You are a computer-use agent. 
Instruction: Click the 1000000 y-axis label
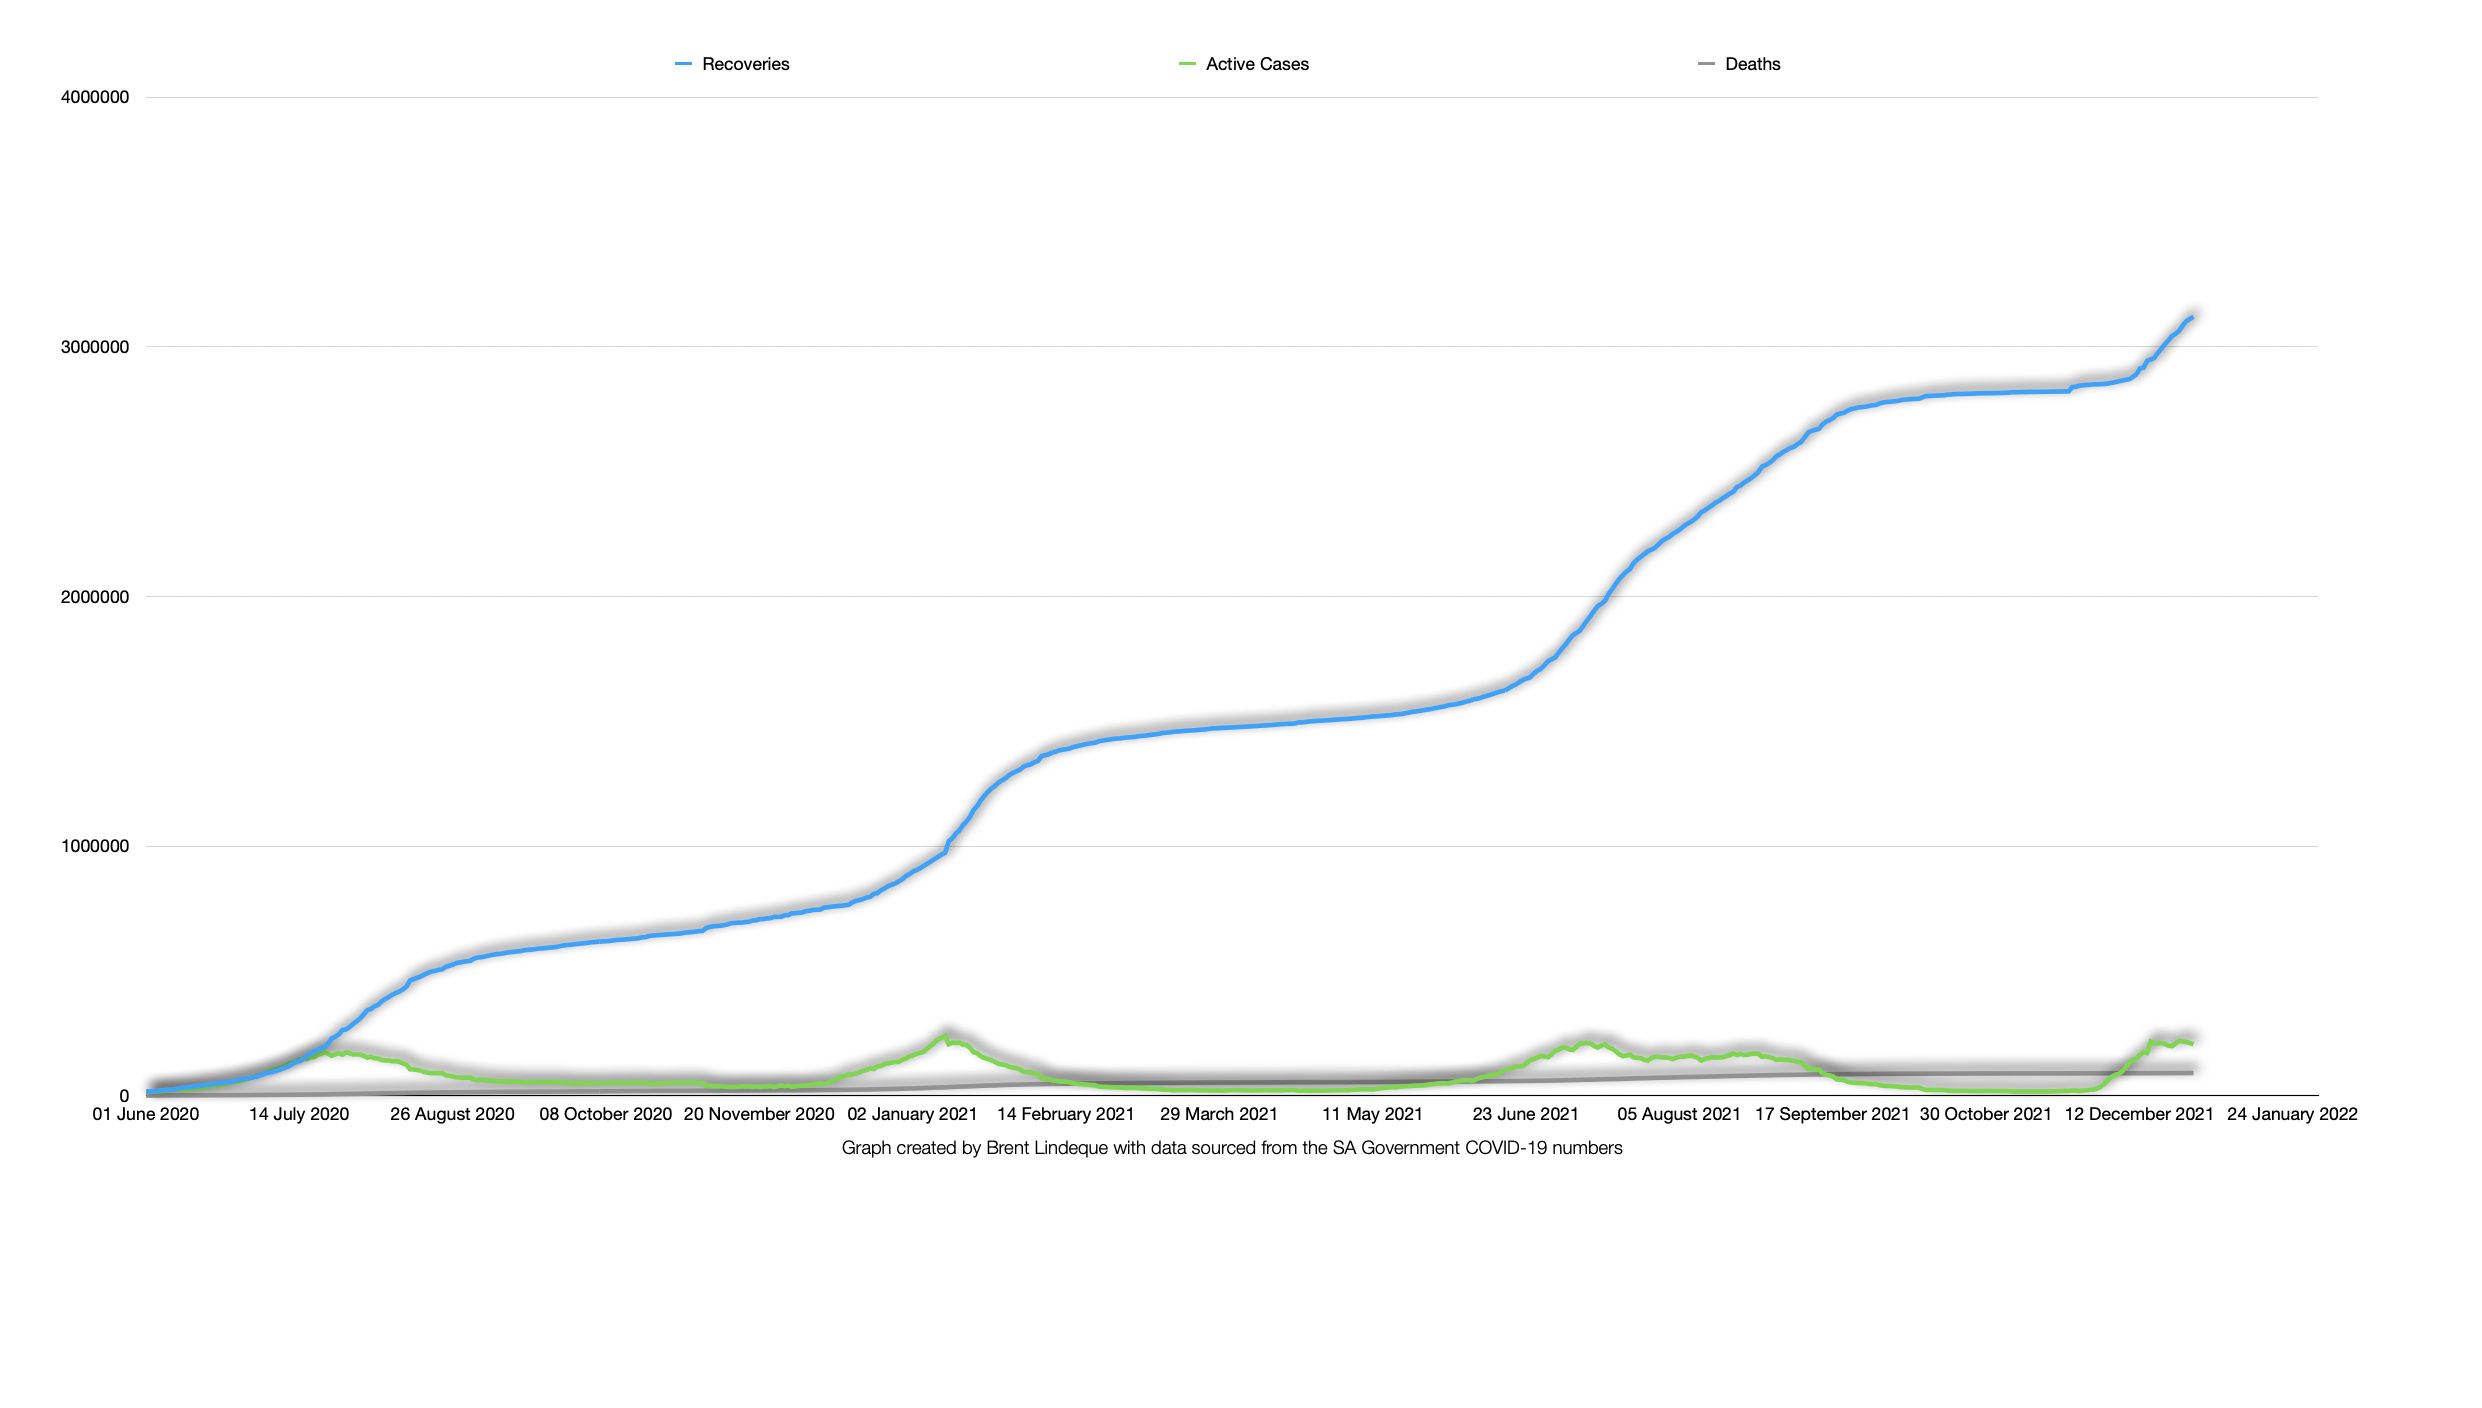point(95,846)
